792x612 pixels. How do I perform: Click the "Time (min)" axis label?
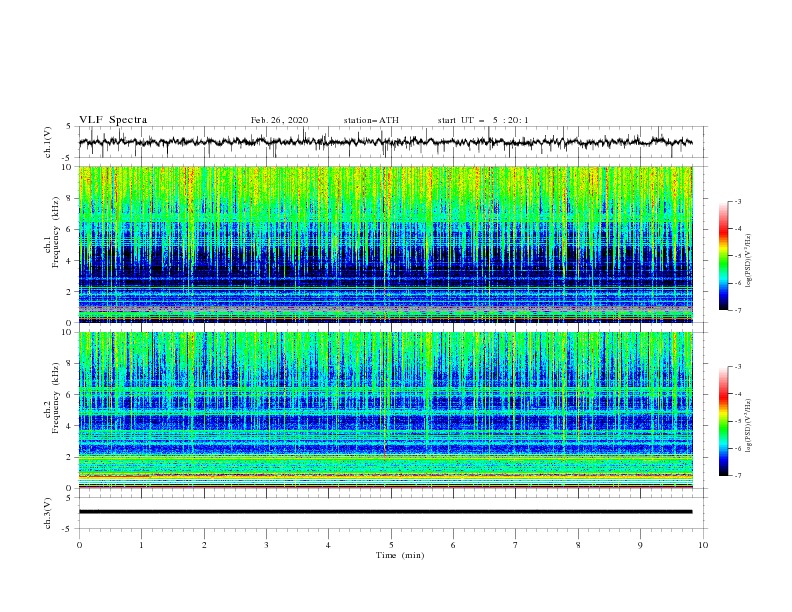tap(400, 555)
